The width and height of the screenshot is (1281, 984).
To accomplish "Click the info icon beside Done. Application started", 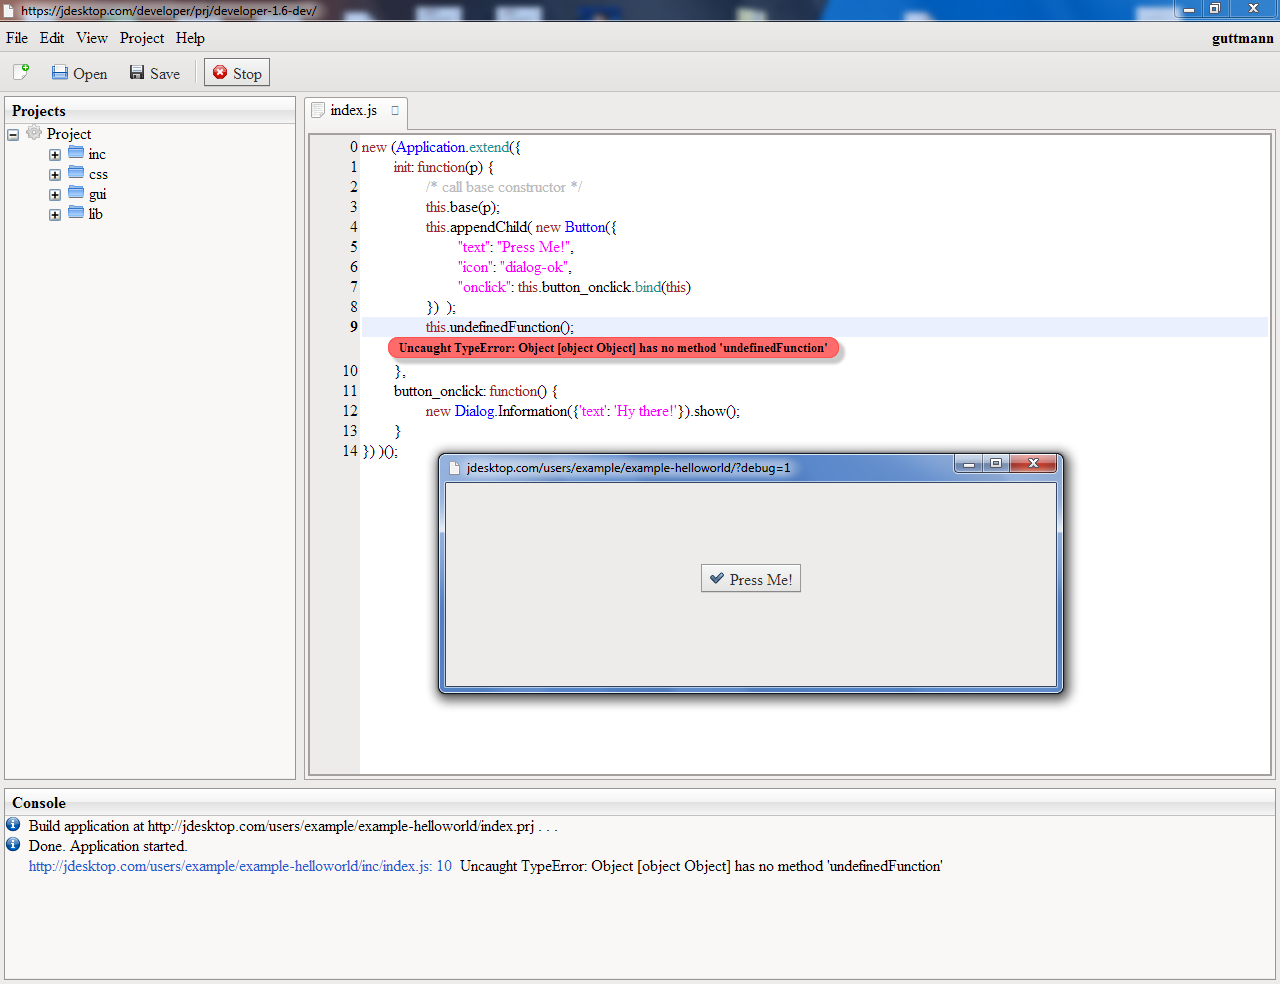I will 13,845.
